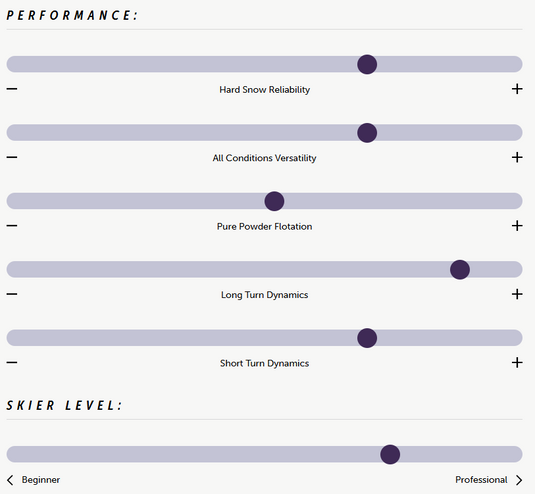Click the minus icon for Pure Powder Flotation
This screenshot has height=494, width=535.
tap(12, 226)
